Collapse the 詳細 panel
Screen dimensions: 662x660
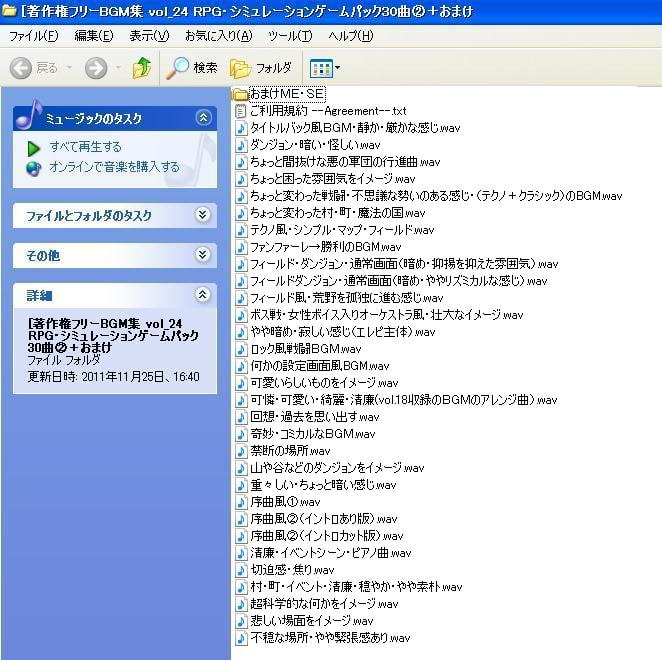pos(203,295)
